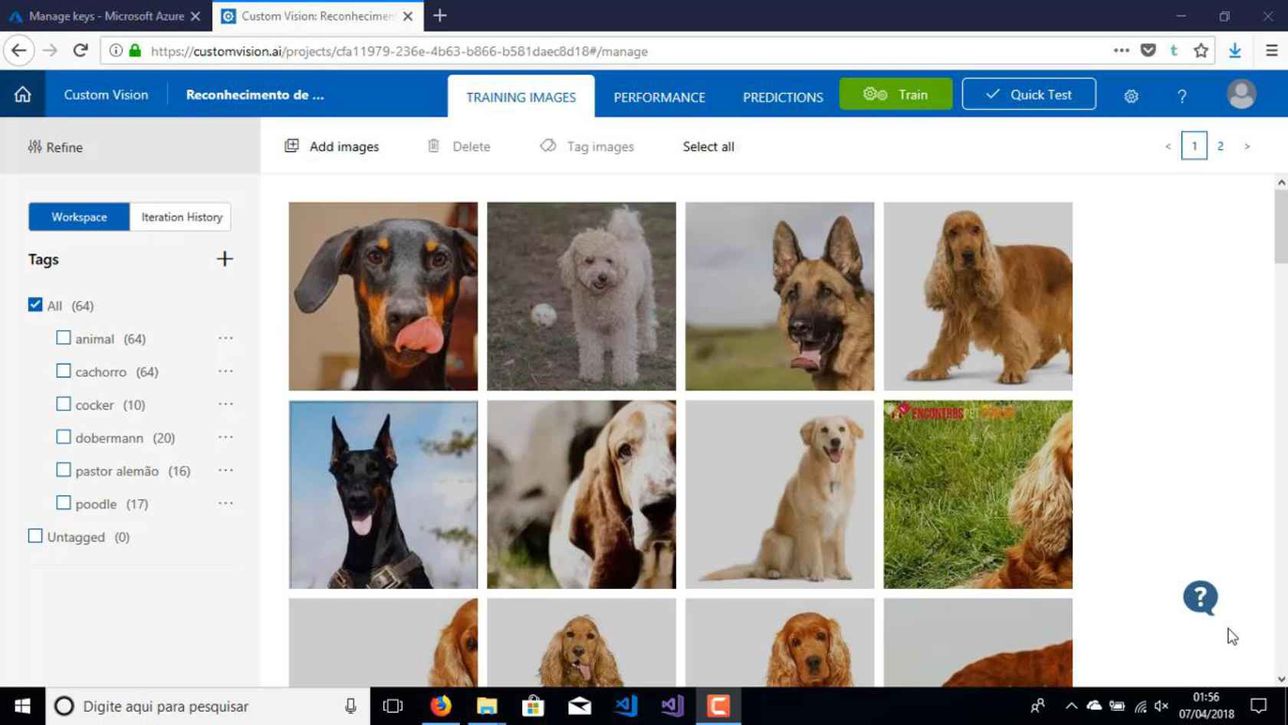Add a new tag with plus icon
1288x725 pixels.
225,259
